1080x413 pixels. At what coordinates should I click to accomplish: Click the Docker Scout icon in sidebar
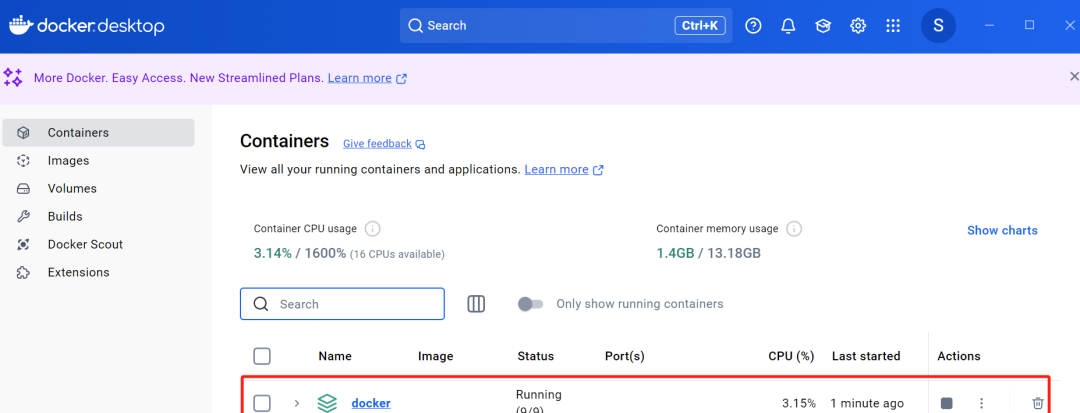point(23,244)
